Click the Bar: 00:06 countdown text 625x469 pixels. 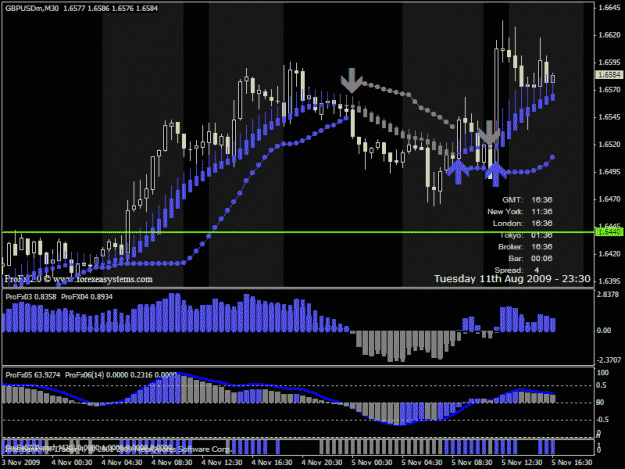(x=531, y=259)
